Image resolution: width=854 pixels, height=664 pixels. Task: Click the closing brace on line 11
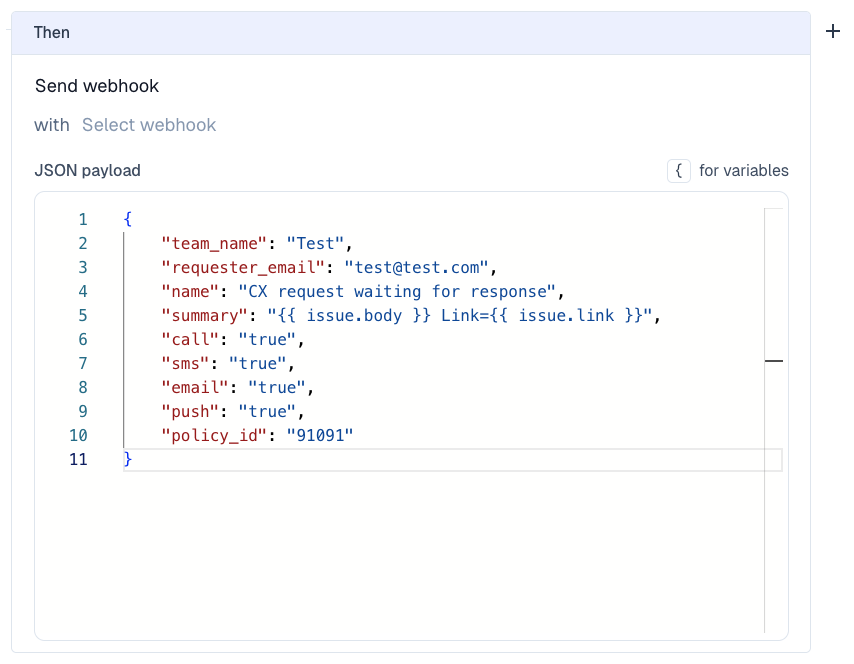coord(128,459)
